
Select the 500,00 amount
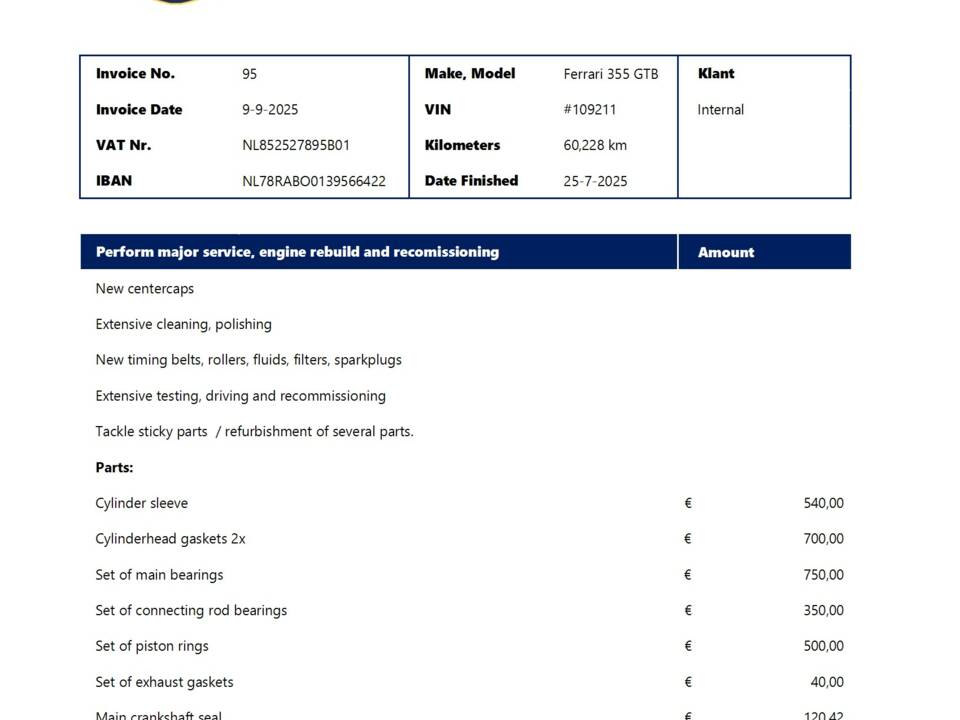(x=823, y=646)
